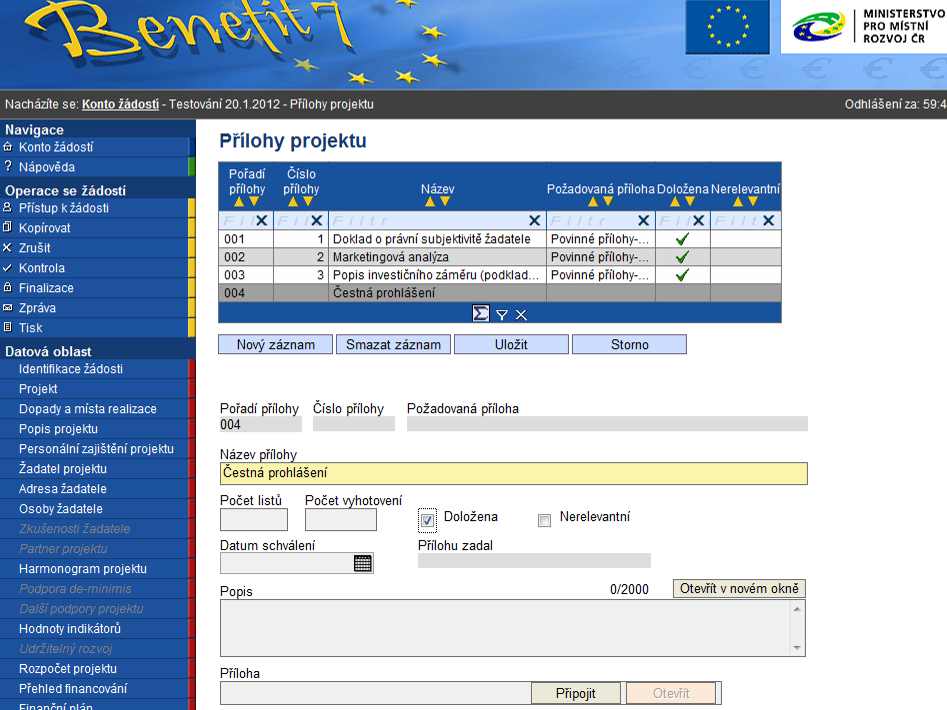The image size is (947, 710).
Task: Sort Nerelevantní column descending
Action: (753, 202)
